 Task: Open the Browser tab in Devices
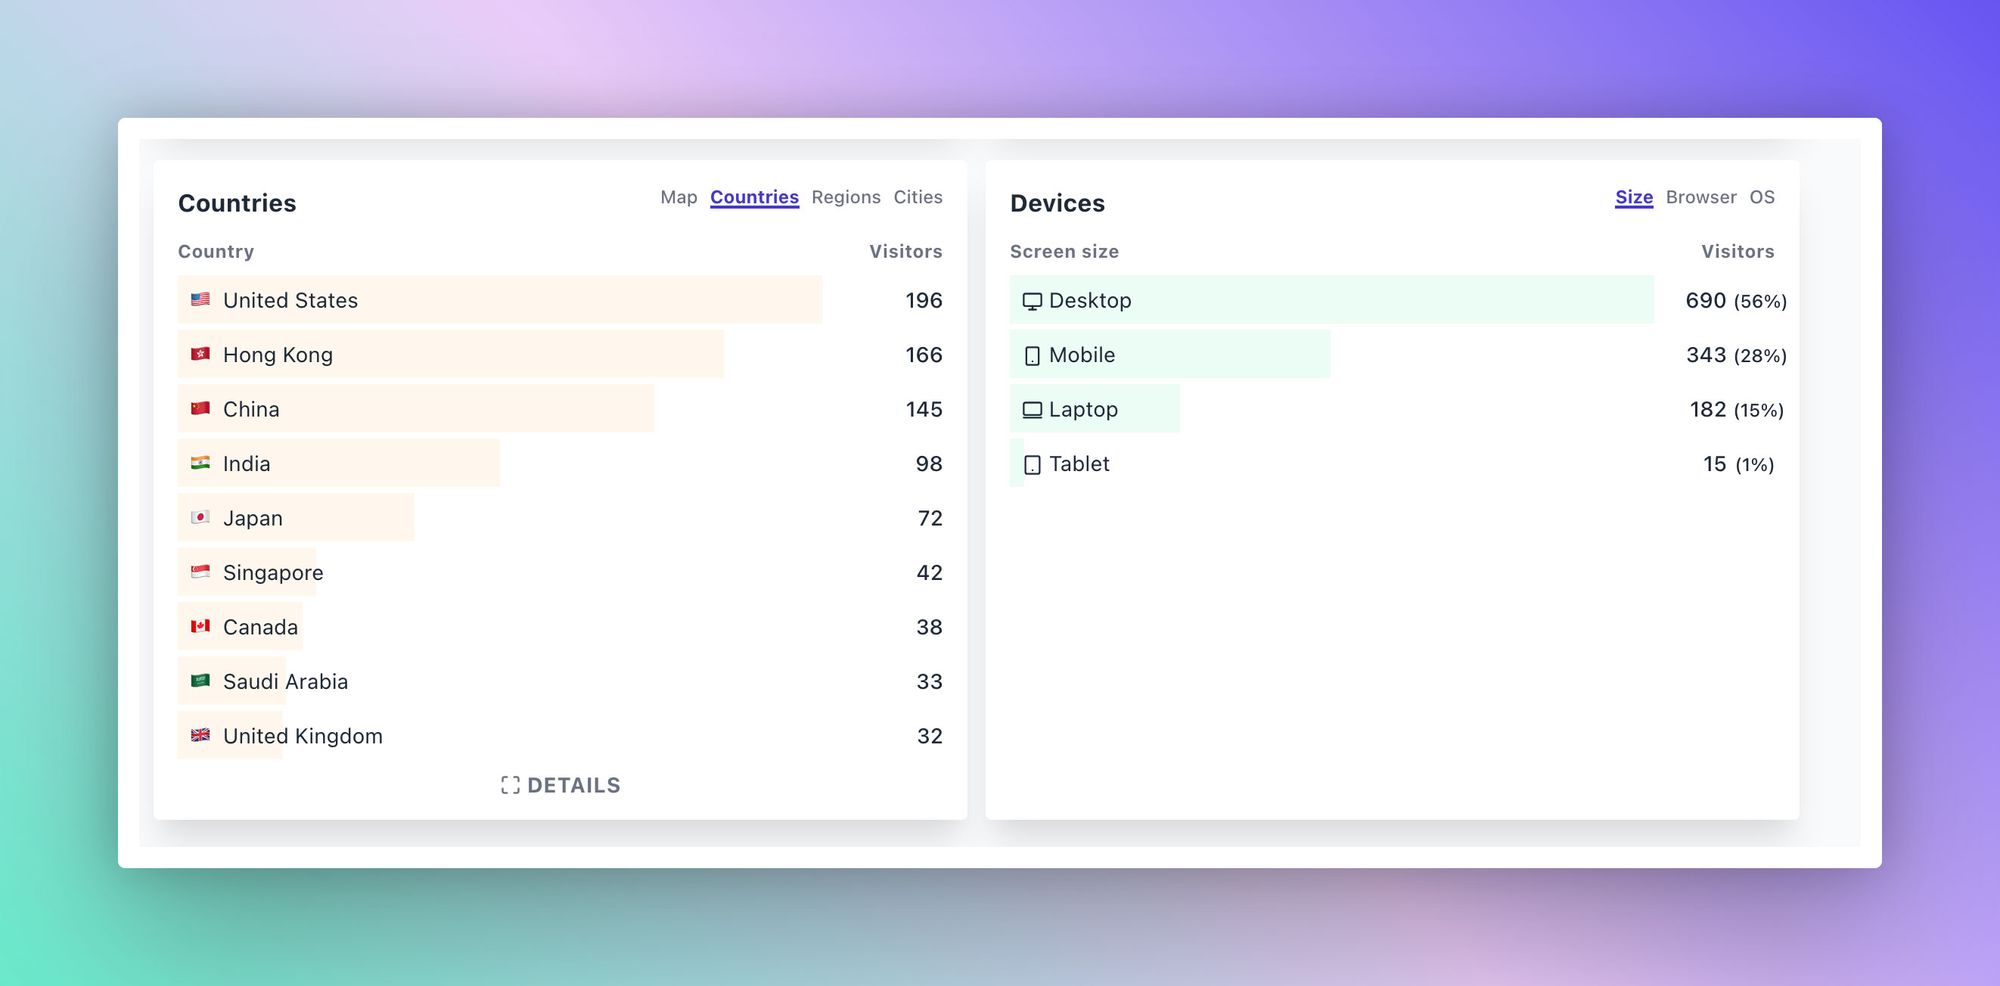[x=1701, y=197]
